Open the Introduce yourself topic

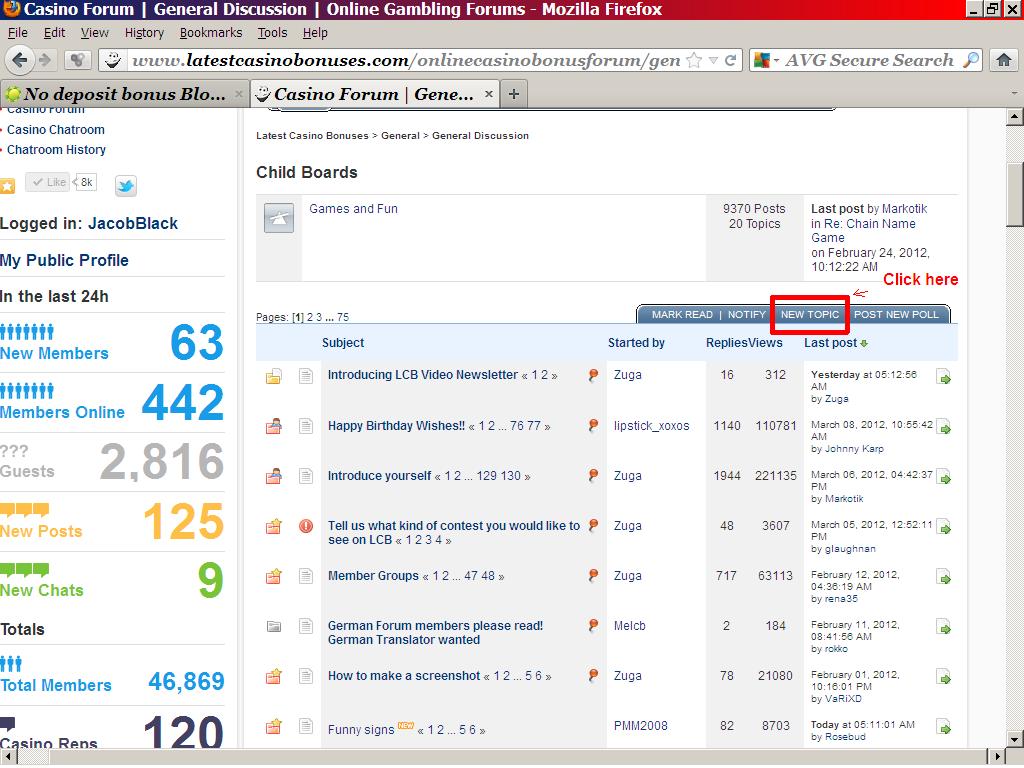[379, 476]
